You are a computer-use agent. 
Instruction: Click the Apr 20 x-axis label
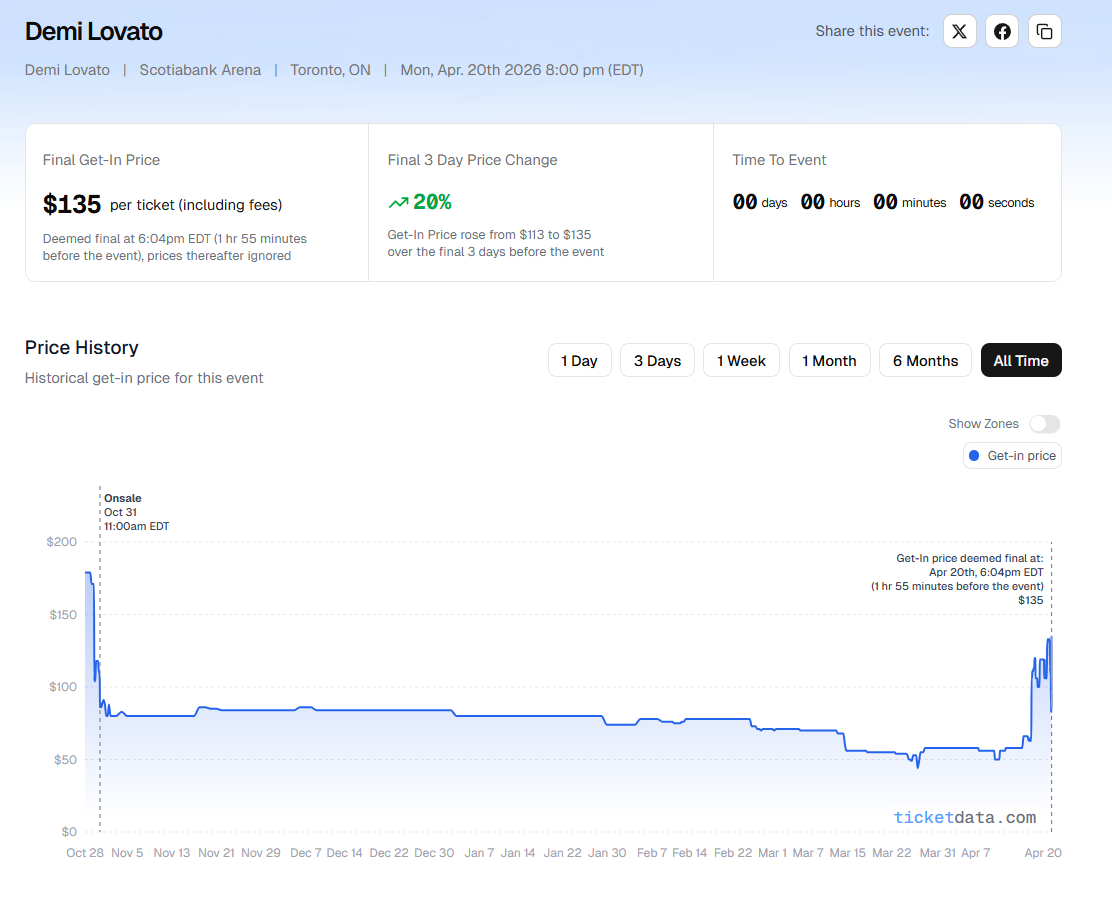click(x=1043, y=853)
